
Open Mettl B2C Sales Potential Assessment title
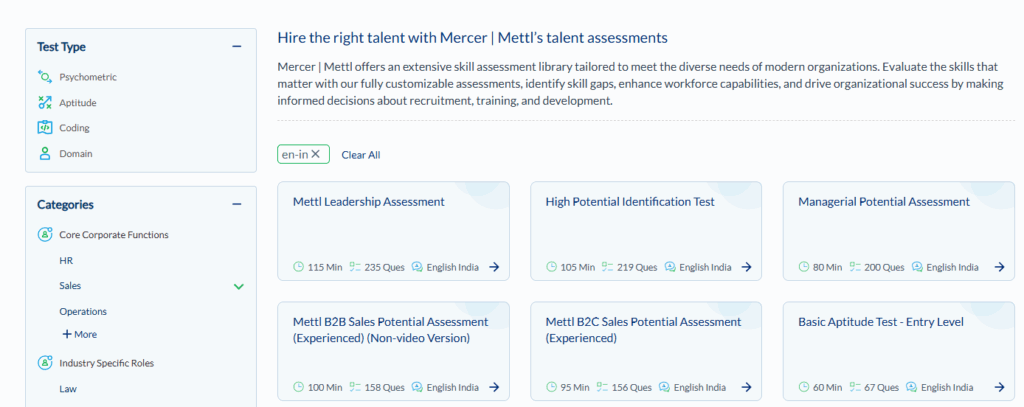[643, 330]
